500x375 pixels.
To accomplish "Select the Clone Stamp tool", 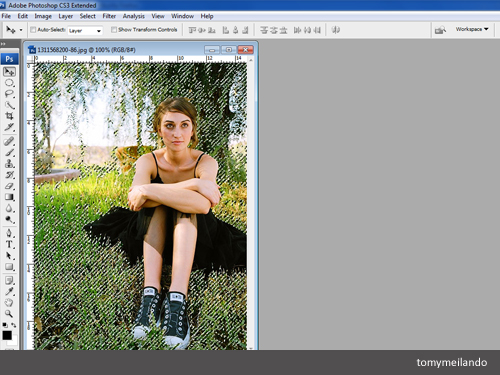I will 9,164.
